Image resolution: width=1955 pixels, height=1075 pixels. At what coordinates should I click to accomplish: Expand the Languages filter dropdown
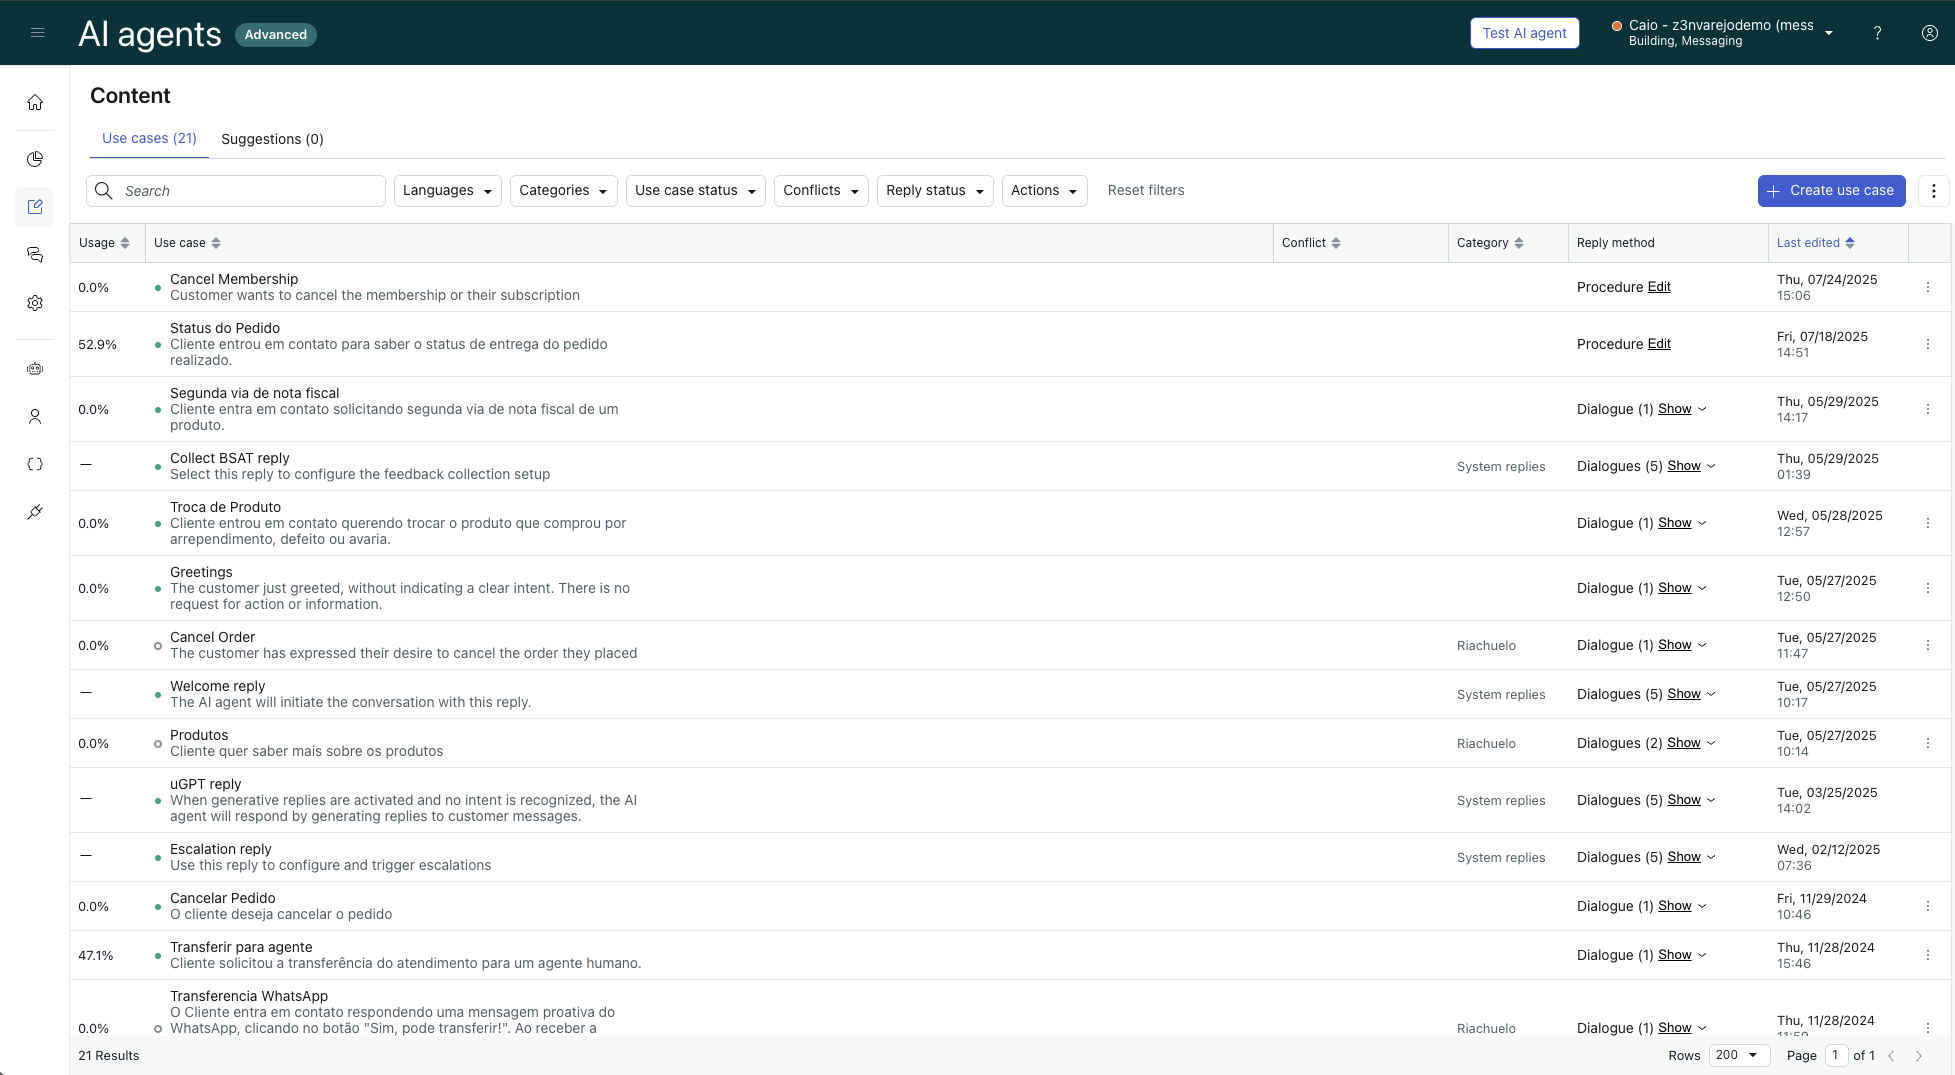(447, 191)
